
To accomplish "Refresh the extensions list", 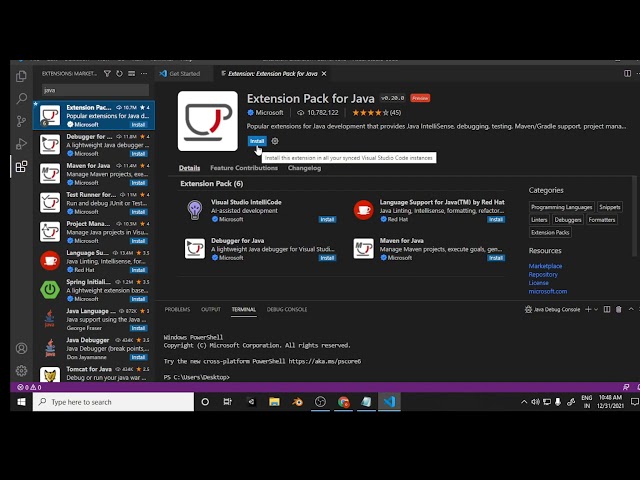I will click(119, 73).
